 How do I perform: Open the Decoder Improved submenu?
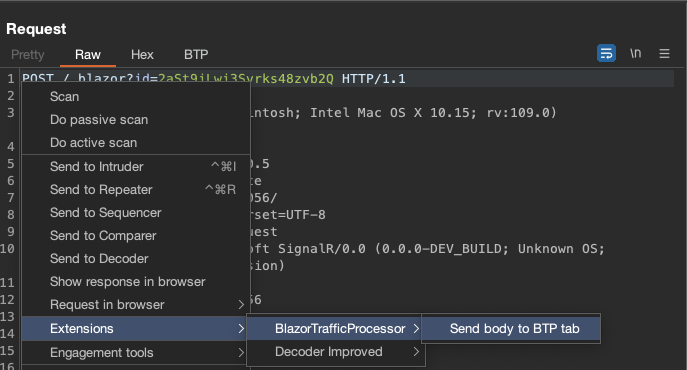click(335, 352)
